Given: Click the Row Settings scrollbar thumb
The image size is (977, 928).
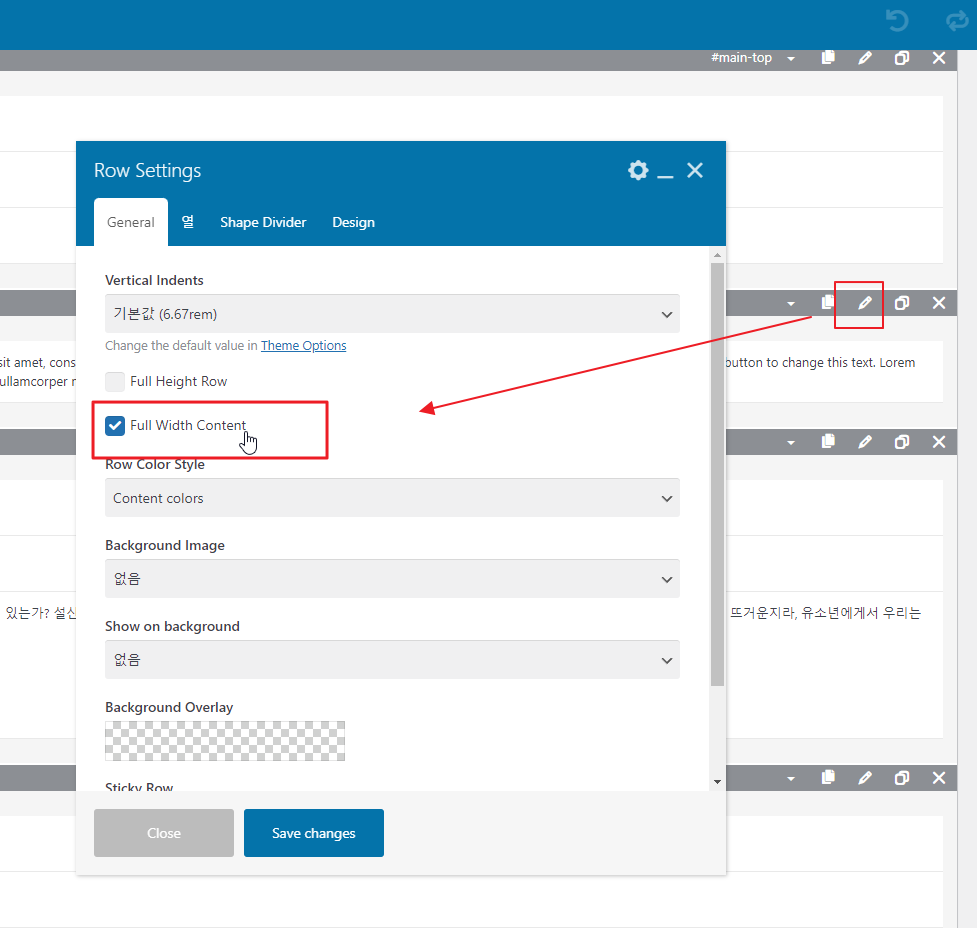Looking at the screenshot, I should (717, 474).
